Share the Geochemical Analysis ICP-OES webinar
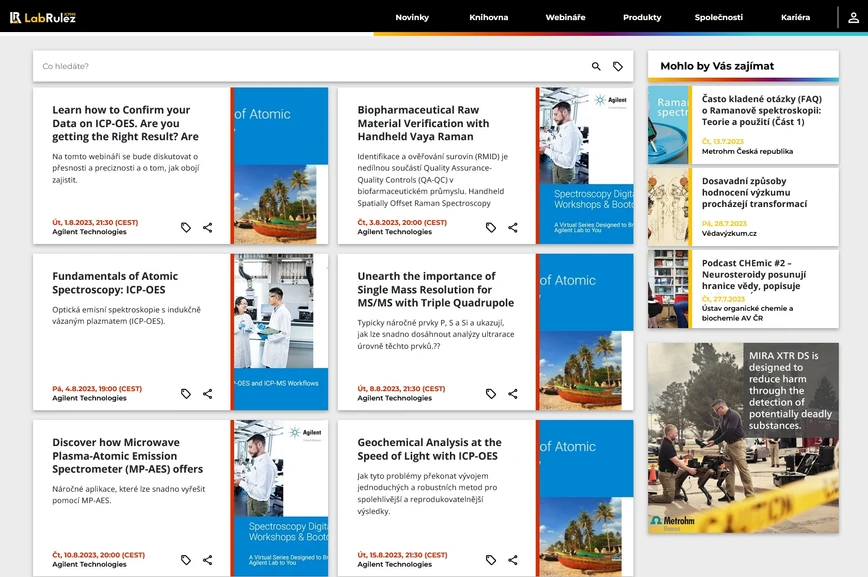The width and height of the screenshot is (868, 577). pyautogui.click(x=513, y=560)
